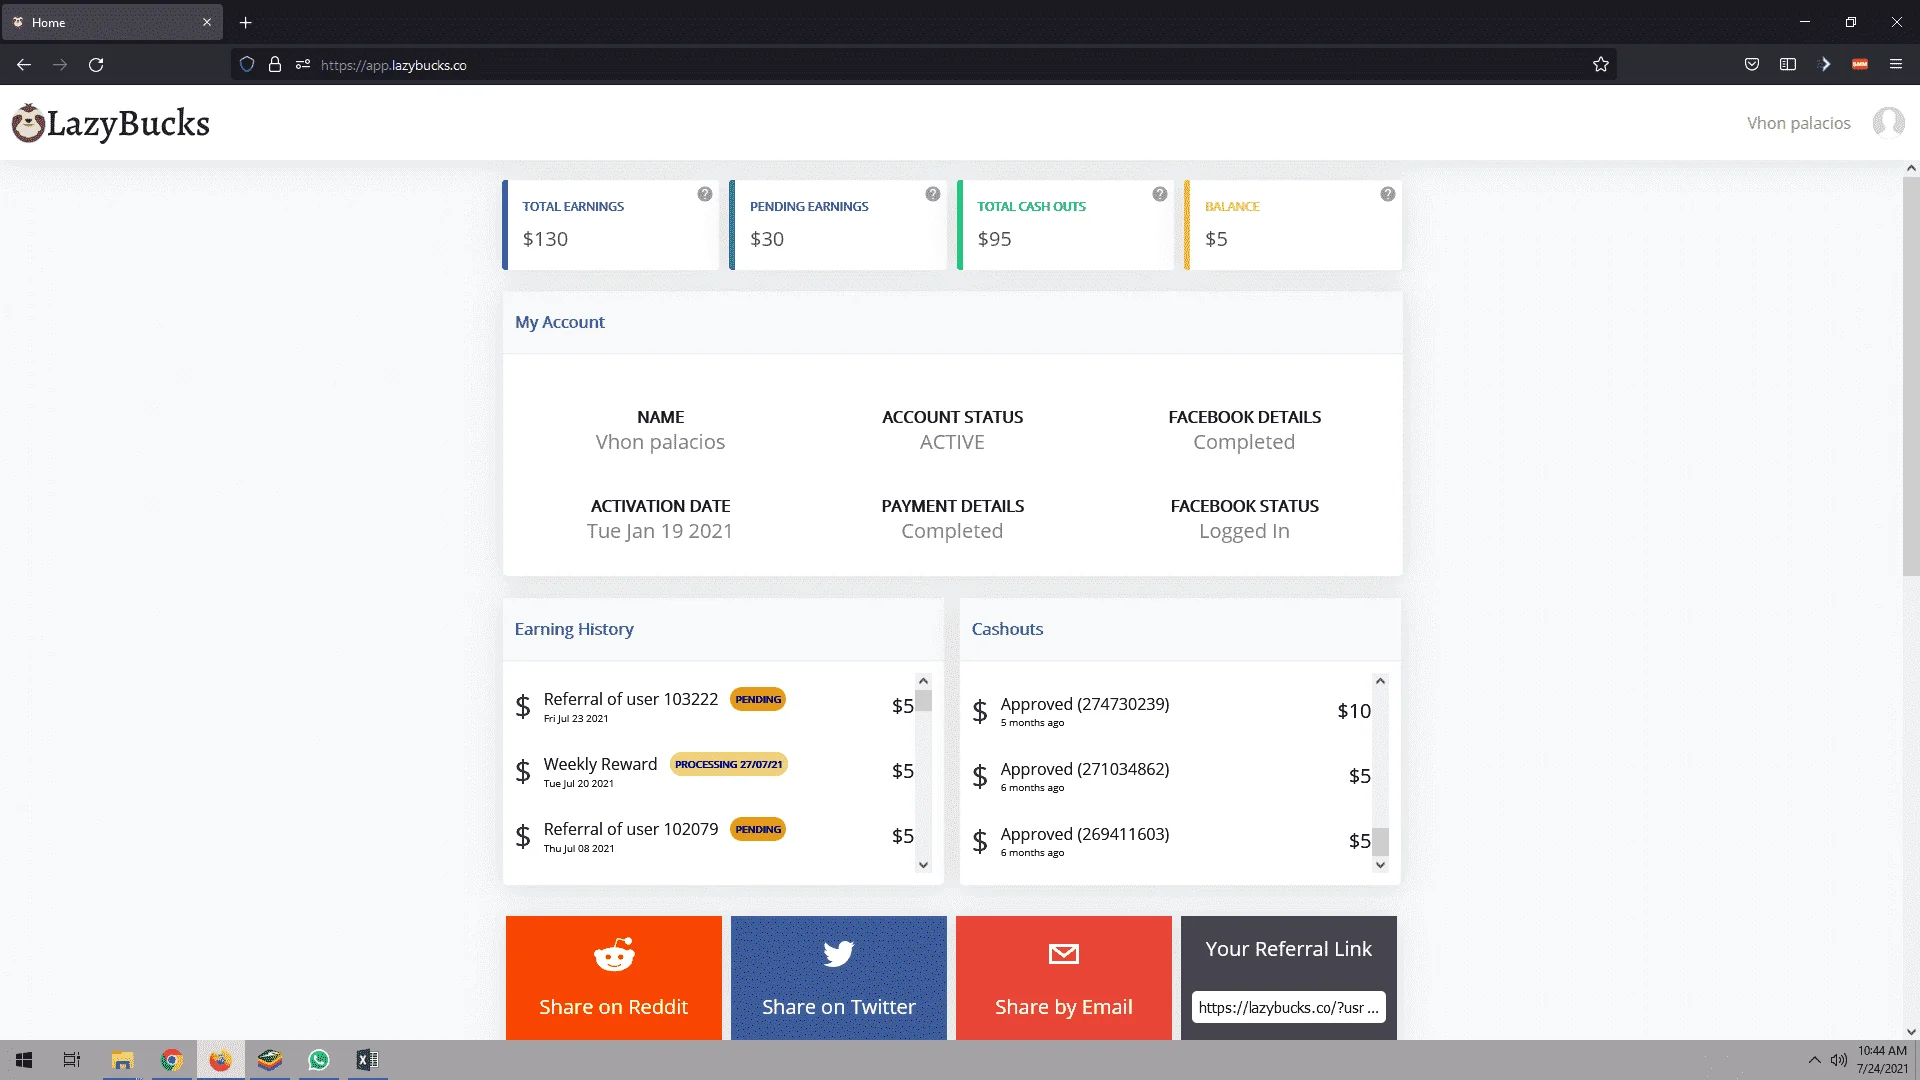Click the tracking protection shield icon

click(247, 65)
